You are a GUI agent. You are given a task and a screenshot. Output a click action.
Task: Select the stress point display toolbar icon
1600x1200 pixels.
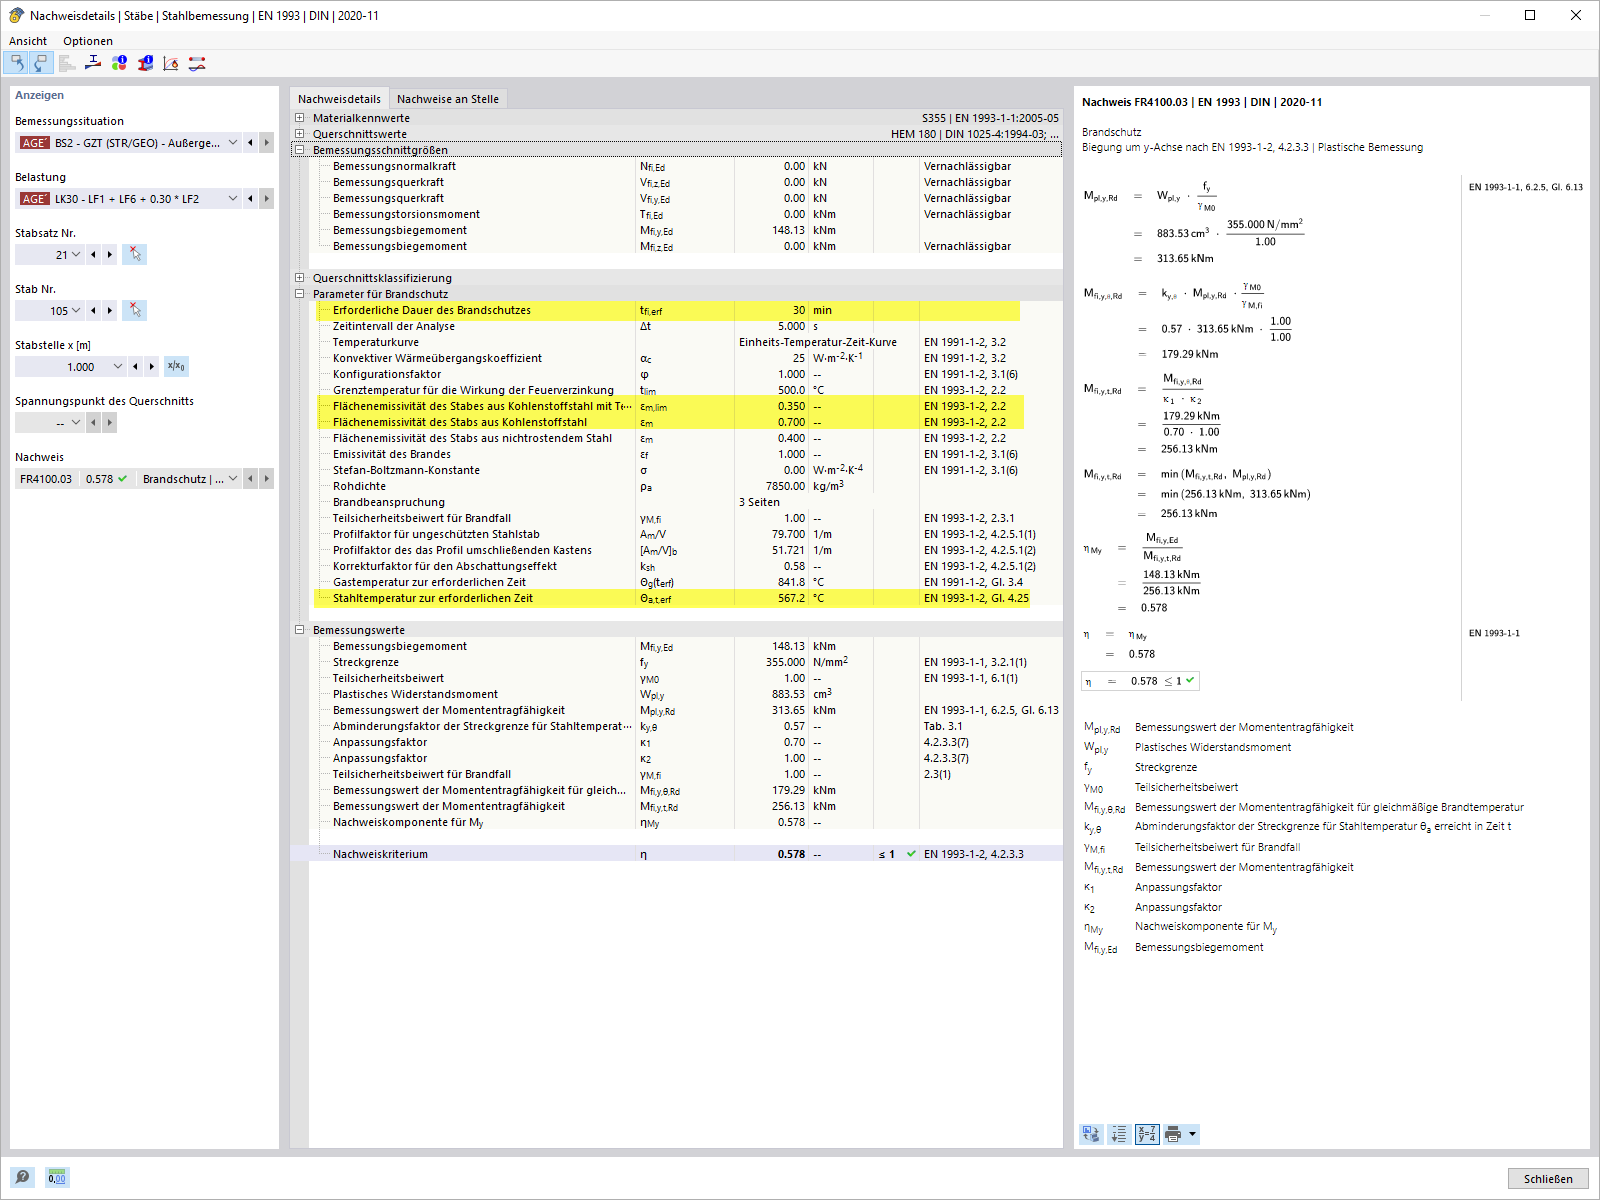click(93, 63)
